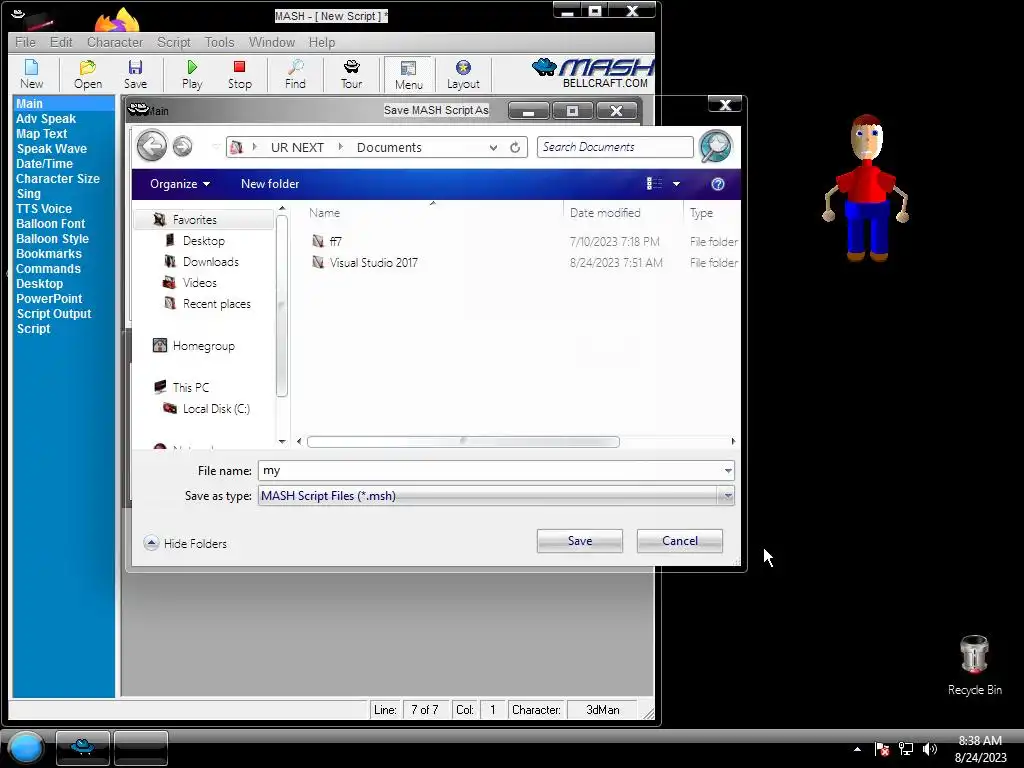This screenshot has width=1024, height=768.
Task: Go back with the dialog's back arrow
Action: pos(152,146)
